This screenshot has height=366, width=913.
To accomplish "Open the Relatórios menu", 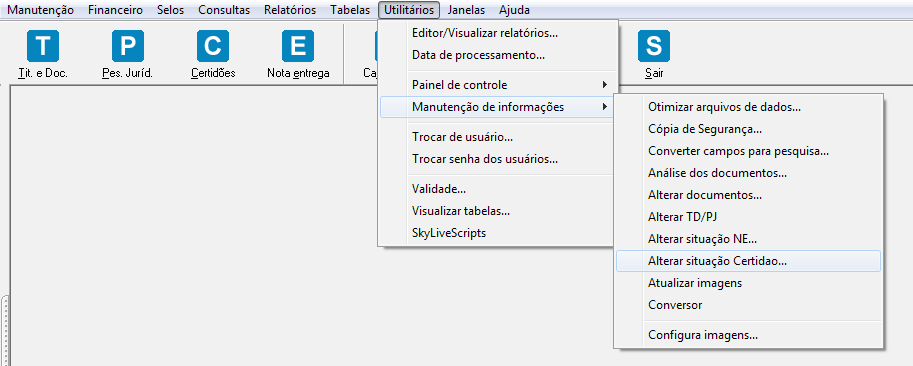I will click(x=290, y=10).
